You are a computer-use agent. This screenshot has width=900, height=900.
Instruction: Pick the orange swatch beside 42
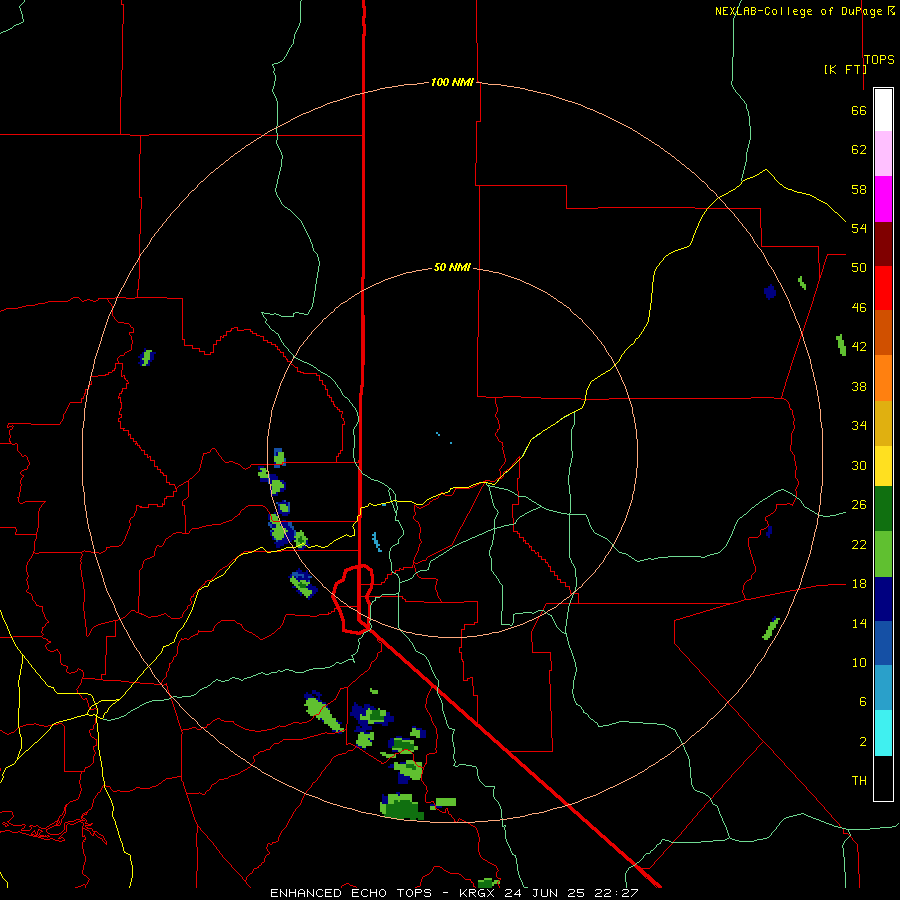tap(883, 378)
